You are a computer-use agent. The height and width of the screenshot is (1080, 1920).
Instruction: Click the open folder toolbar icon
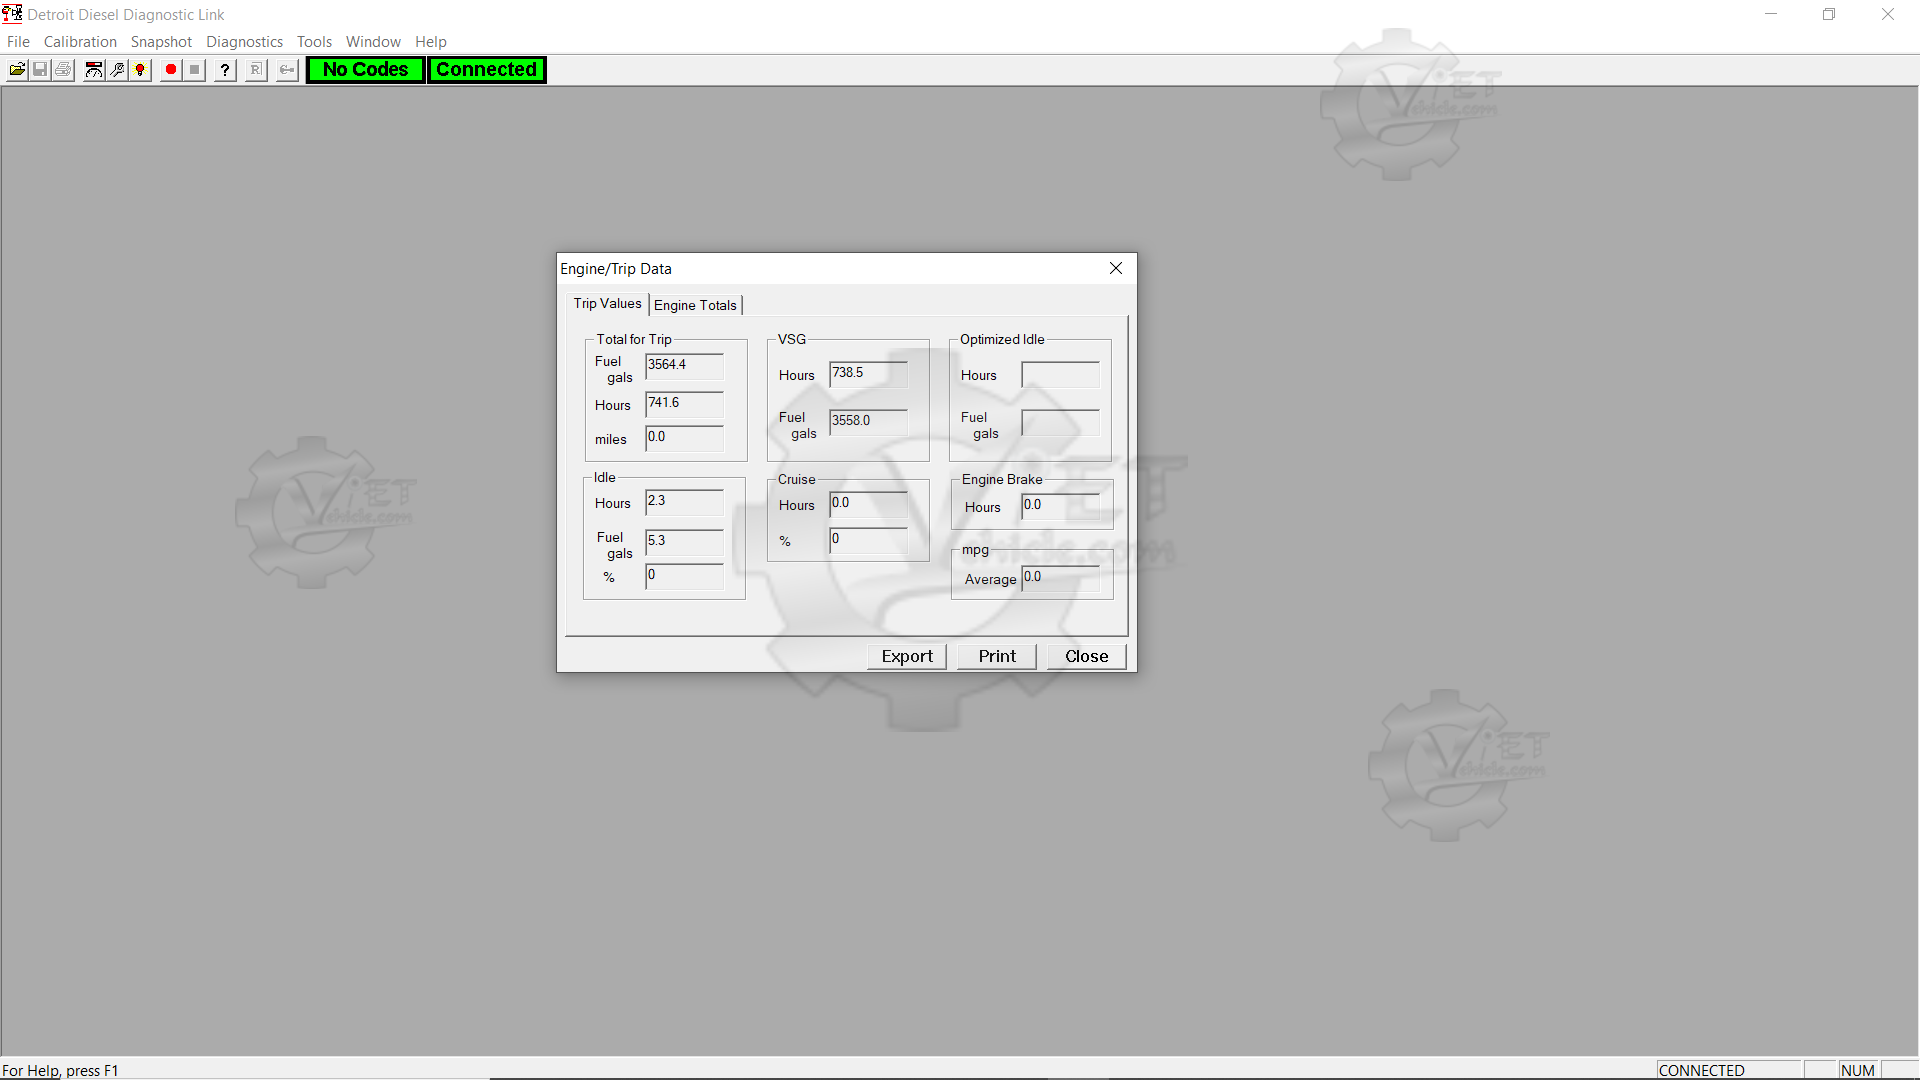[x=17, y=70]
